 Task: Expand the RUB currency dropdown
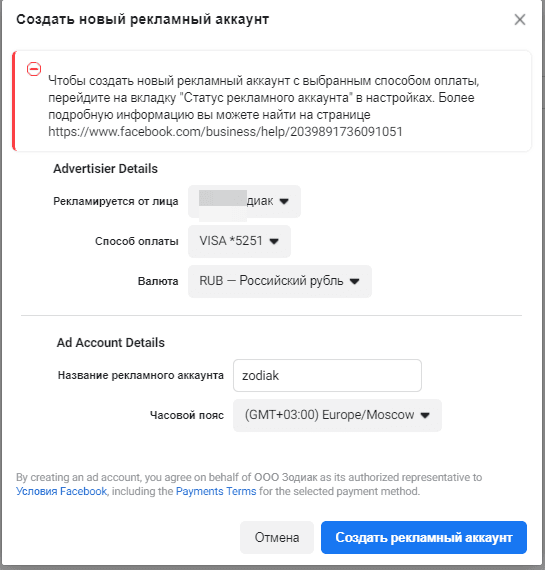[280, 281]
